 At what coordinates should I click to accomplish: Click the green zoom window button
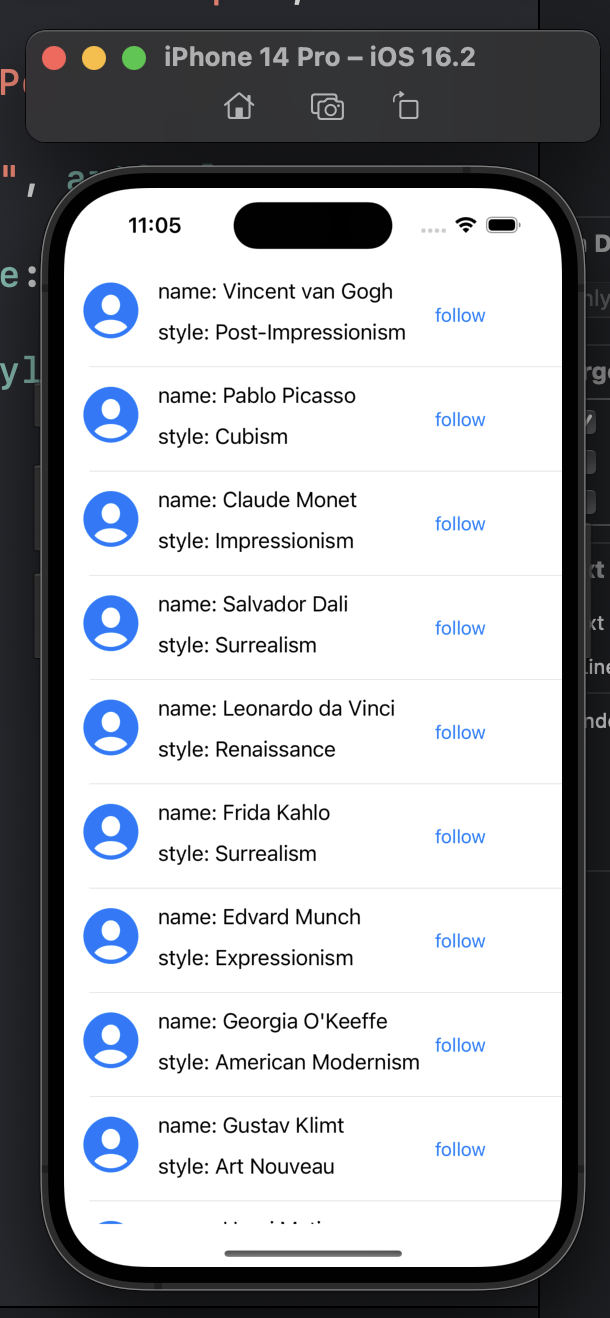tap(134, 58)
